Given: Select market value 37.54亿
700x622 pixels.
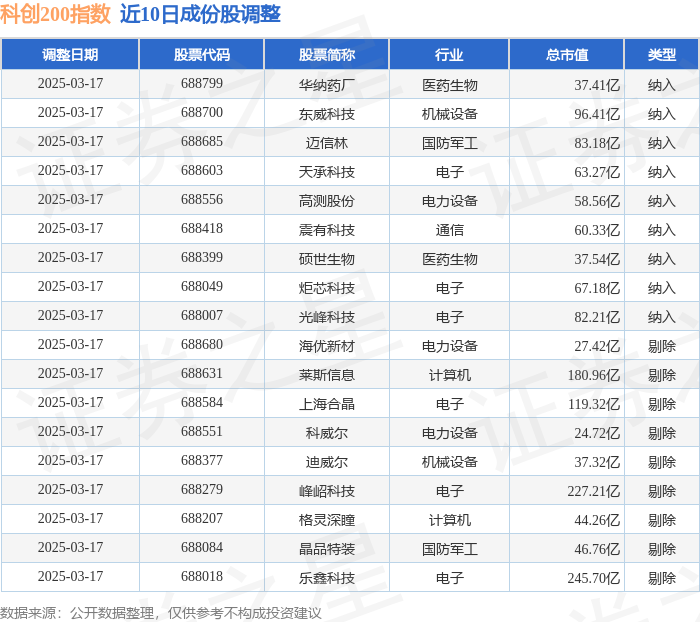Looking at the screenshot, I should click(x=597, y=259).
